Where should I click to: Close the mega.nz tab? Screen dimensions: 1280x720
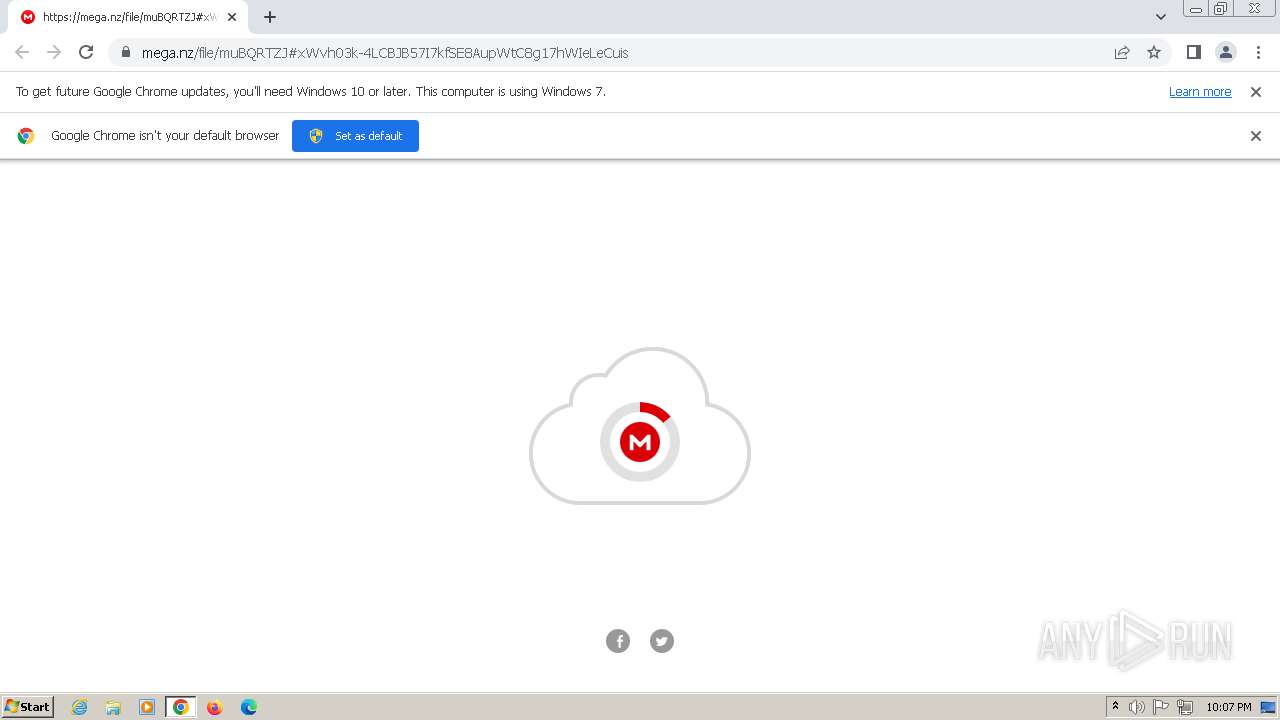coord(232,17)
